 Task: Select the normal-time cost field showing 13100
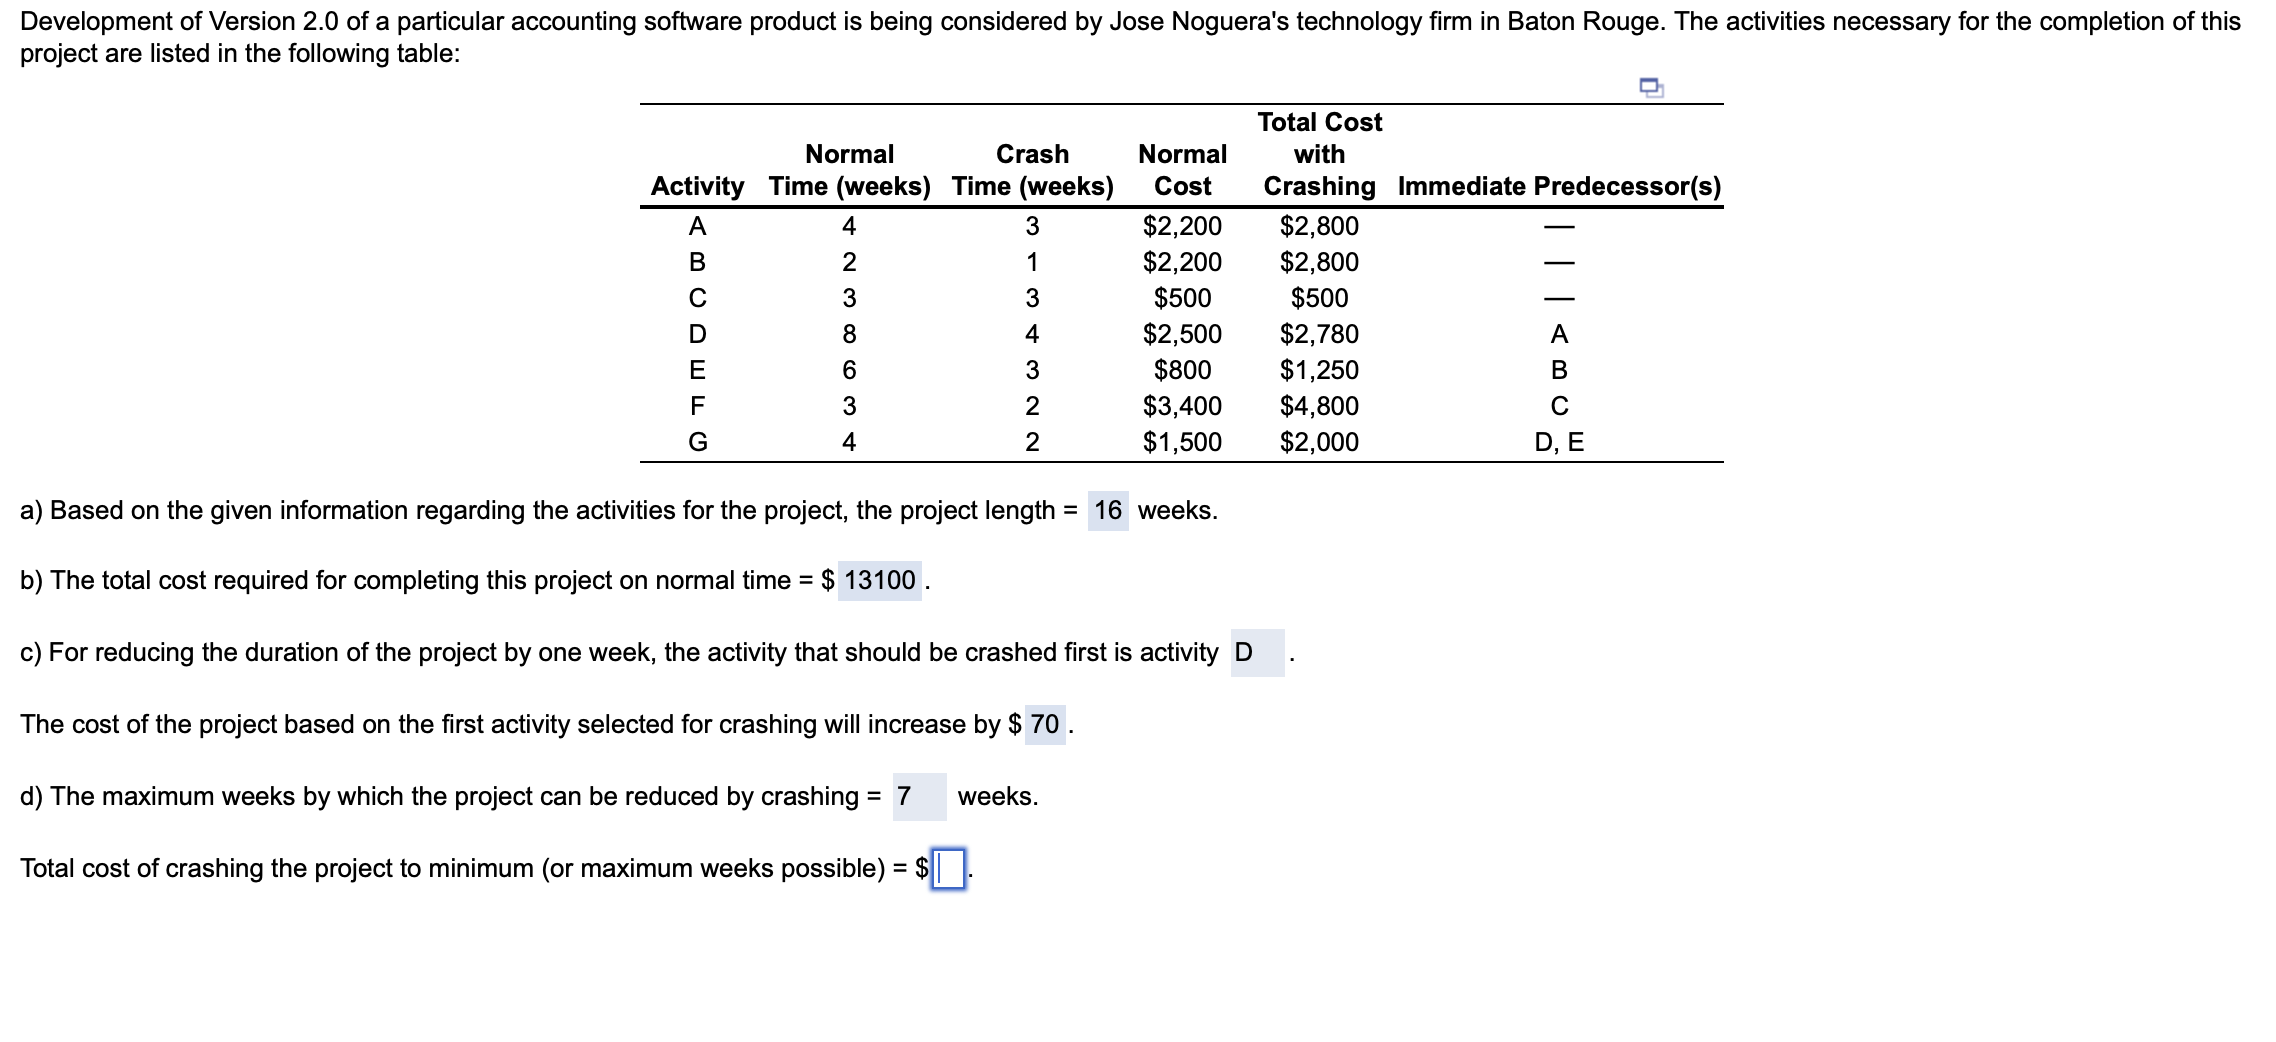coord(879,581)
